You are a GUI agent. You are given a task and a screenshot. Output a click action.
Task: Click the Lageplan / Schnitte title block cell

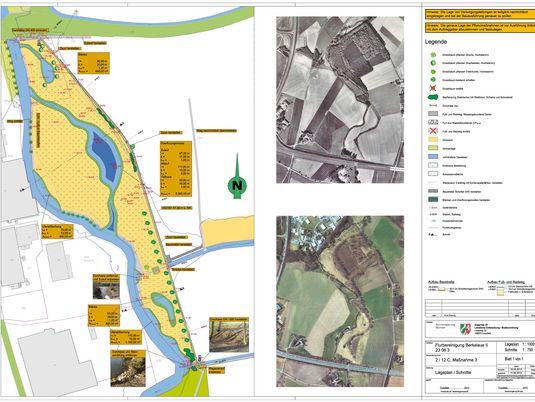[461, 372]
